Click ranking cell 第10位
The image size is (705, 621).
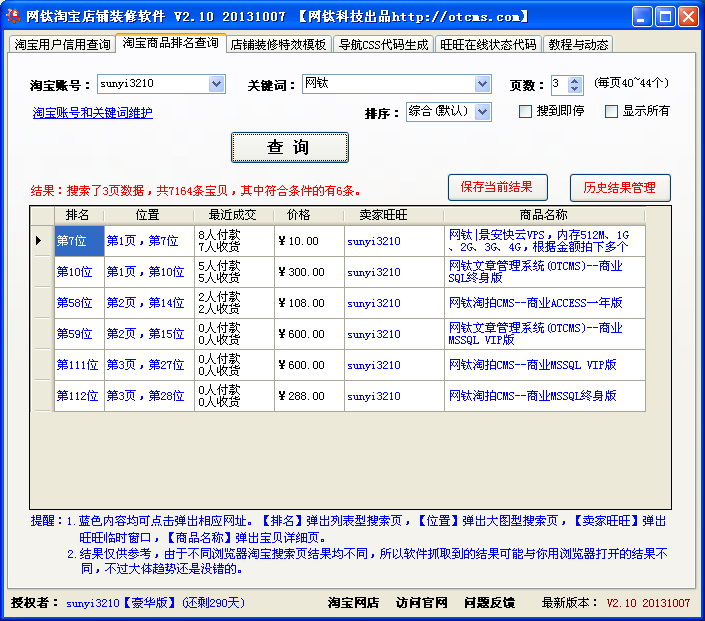point(79,272)
